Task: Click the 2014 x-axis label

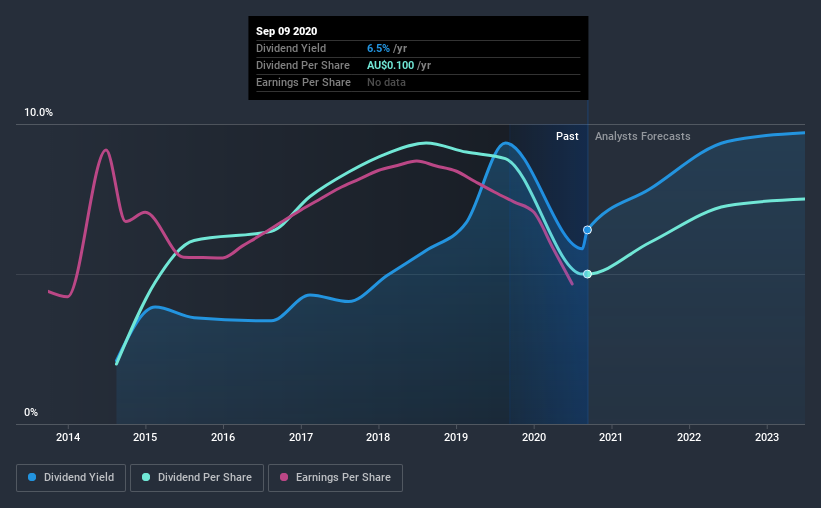Action: [x=68, y=437]
